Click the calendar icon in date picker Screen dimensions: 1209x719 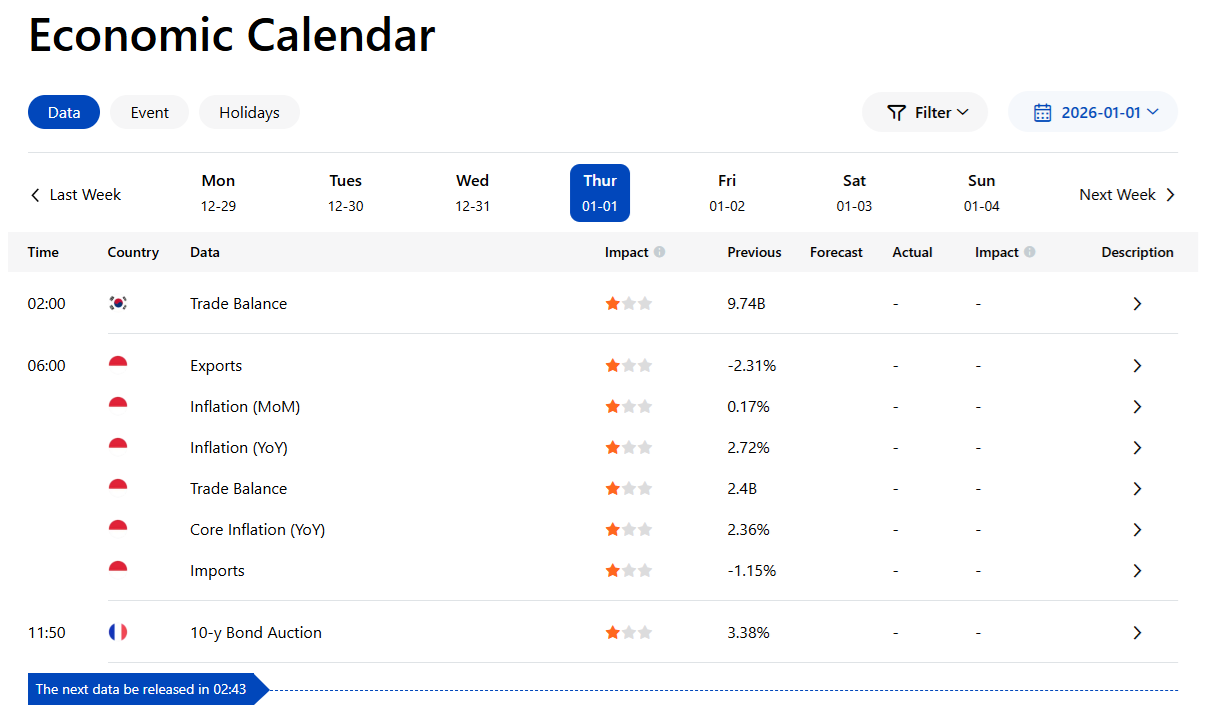[1043, 112]
